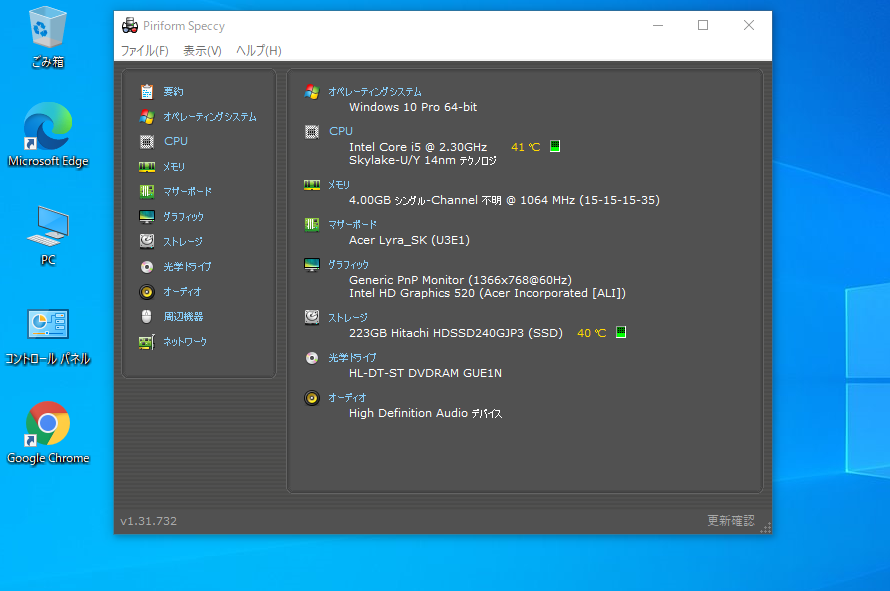The width and height of the screenshot is (890, 591).
Task: Click the Windows 10 Pro 64-bit text
Action: click(x=413, y=107)
